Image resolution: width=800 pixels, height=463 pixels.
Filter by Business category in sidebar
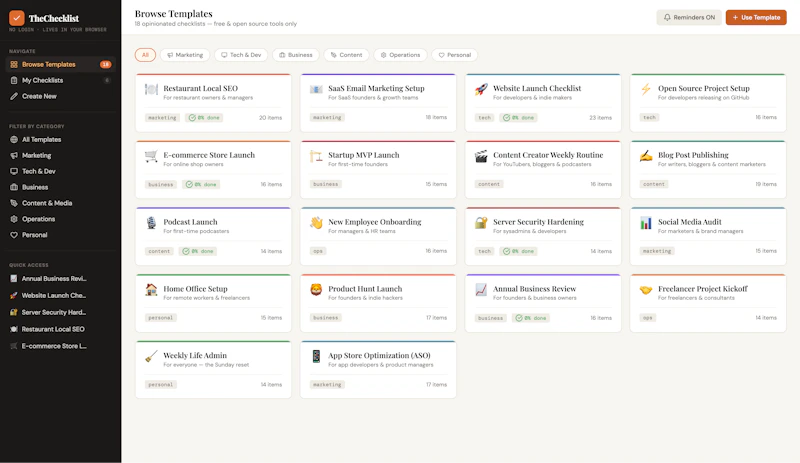[x=60, y=187]
